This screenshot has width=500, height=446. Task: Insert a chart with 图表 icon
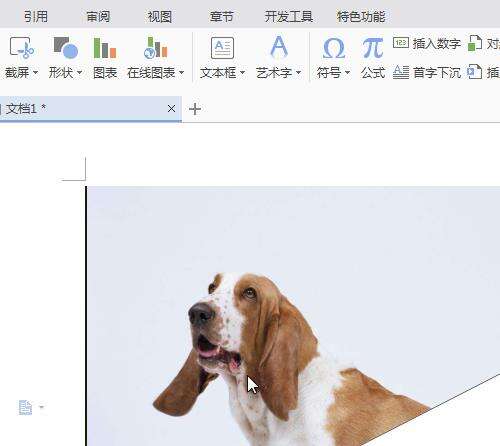click(105, 48)
